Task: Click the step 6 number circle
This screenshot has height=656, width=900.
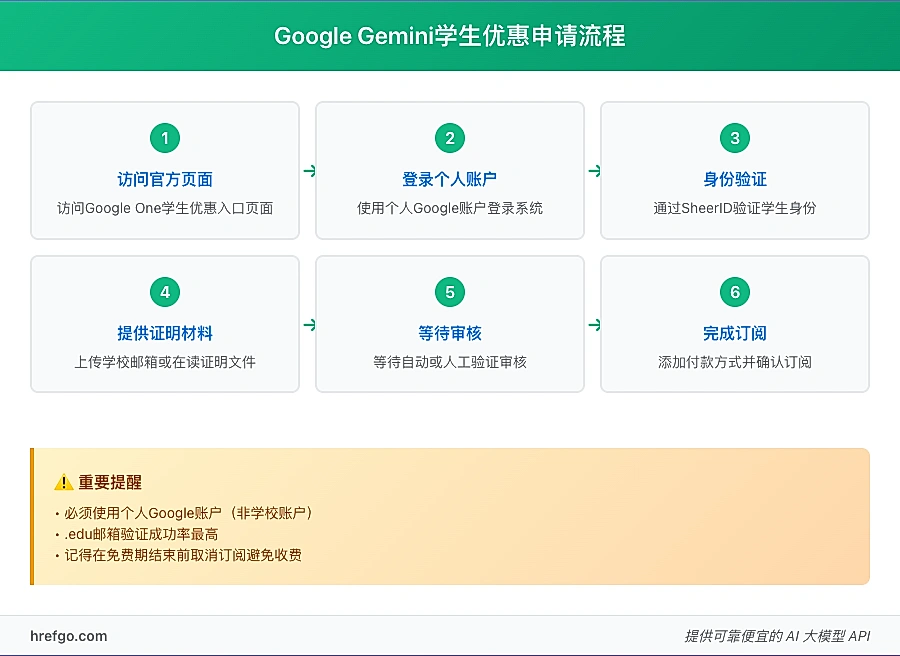Action: (735, 292)
